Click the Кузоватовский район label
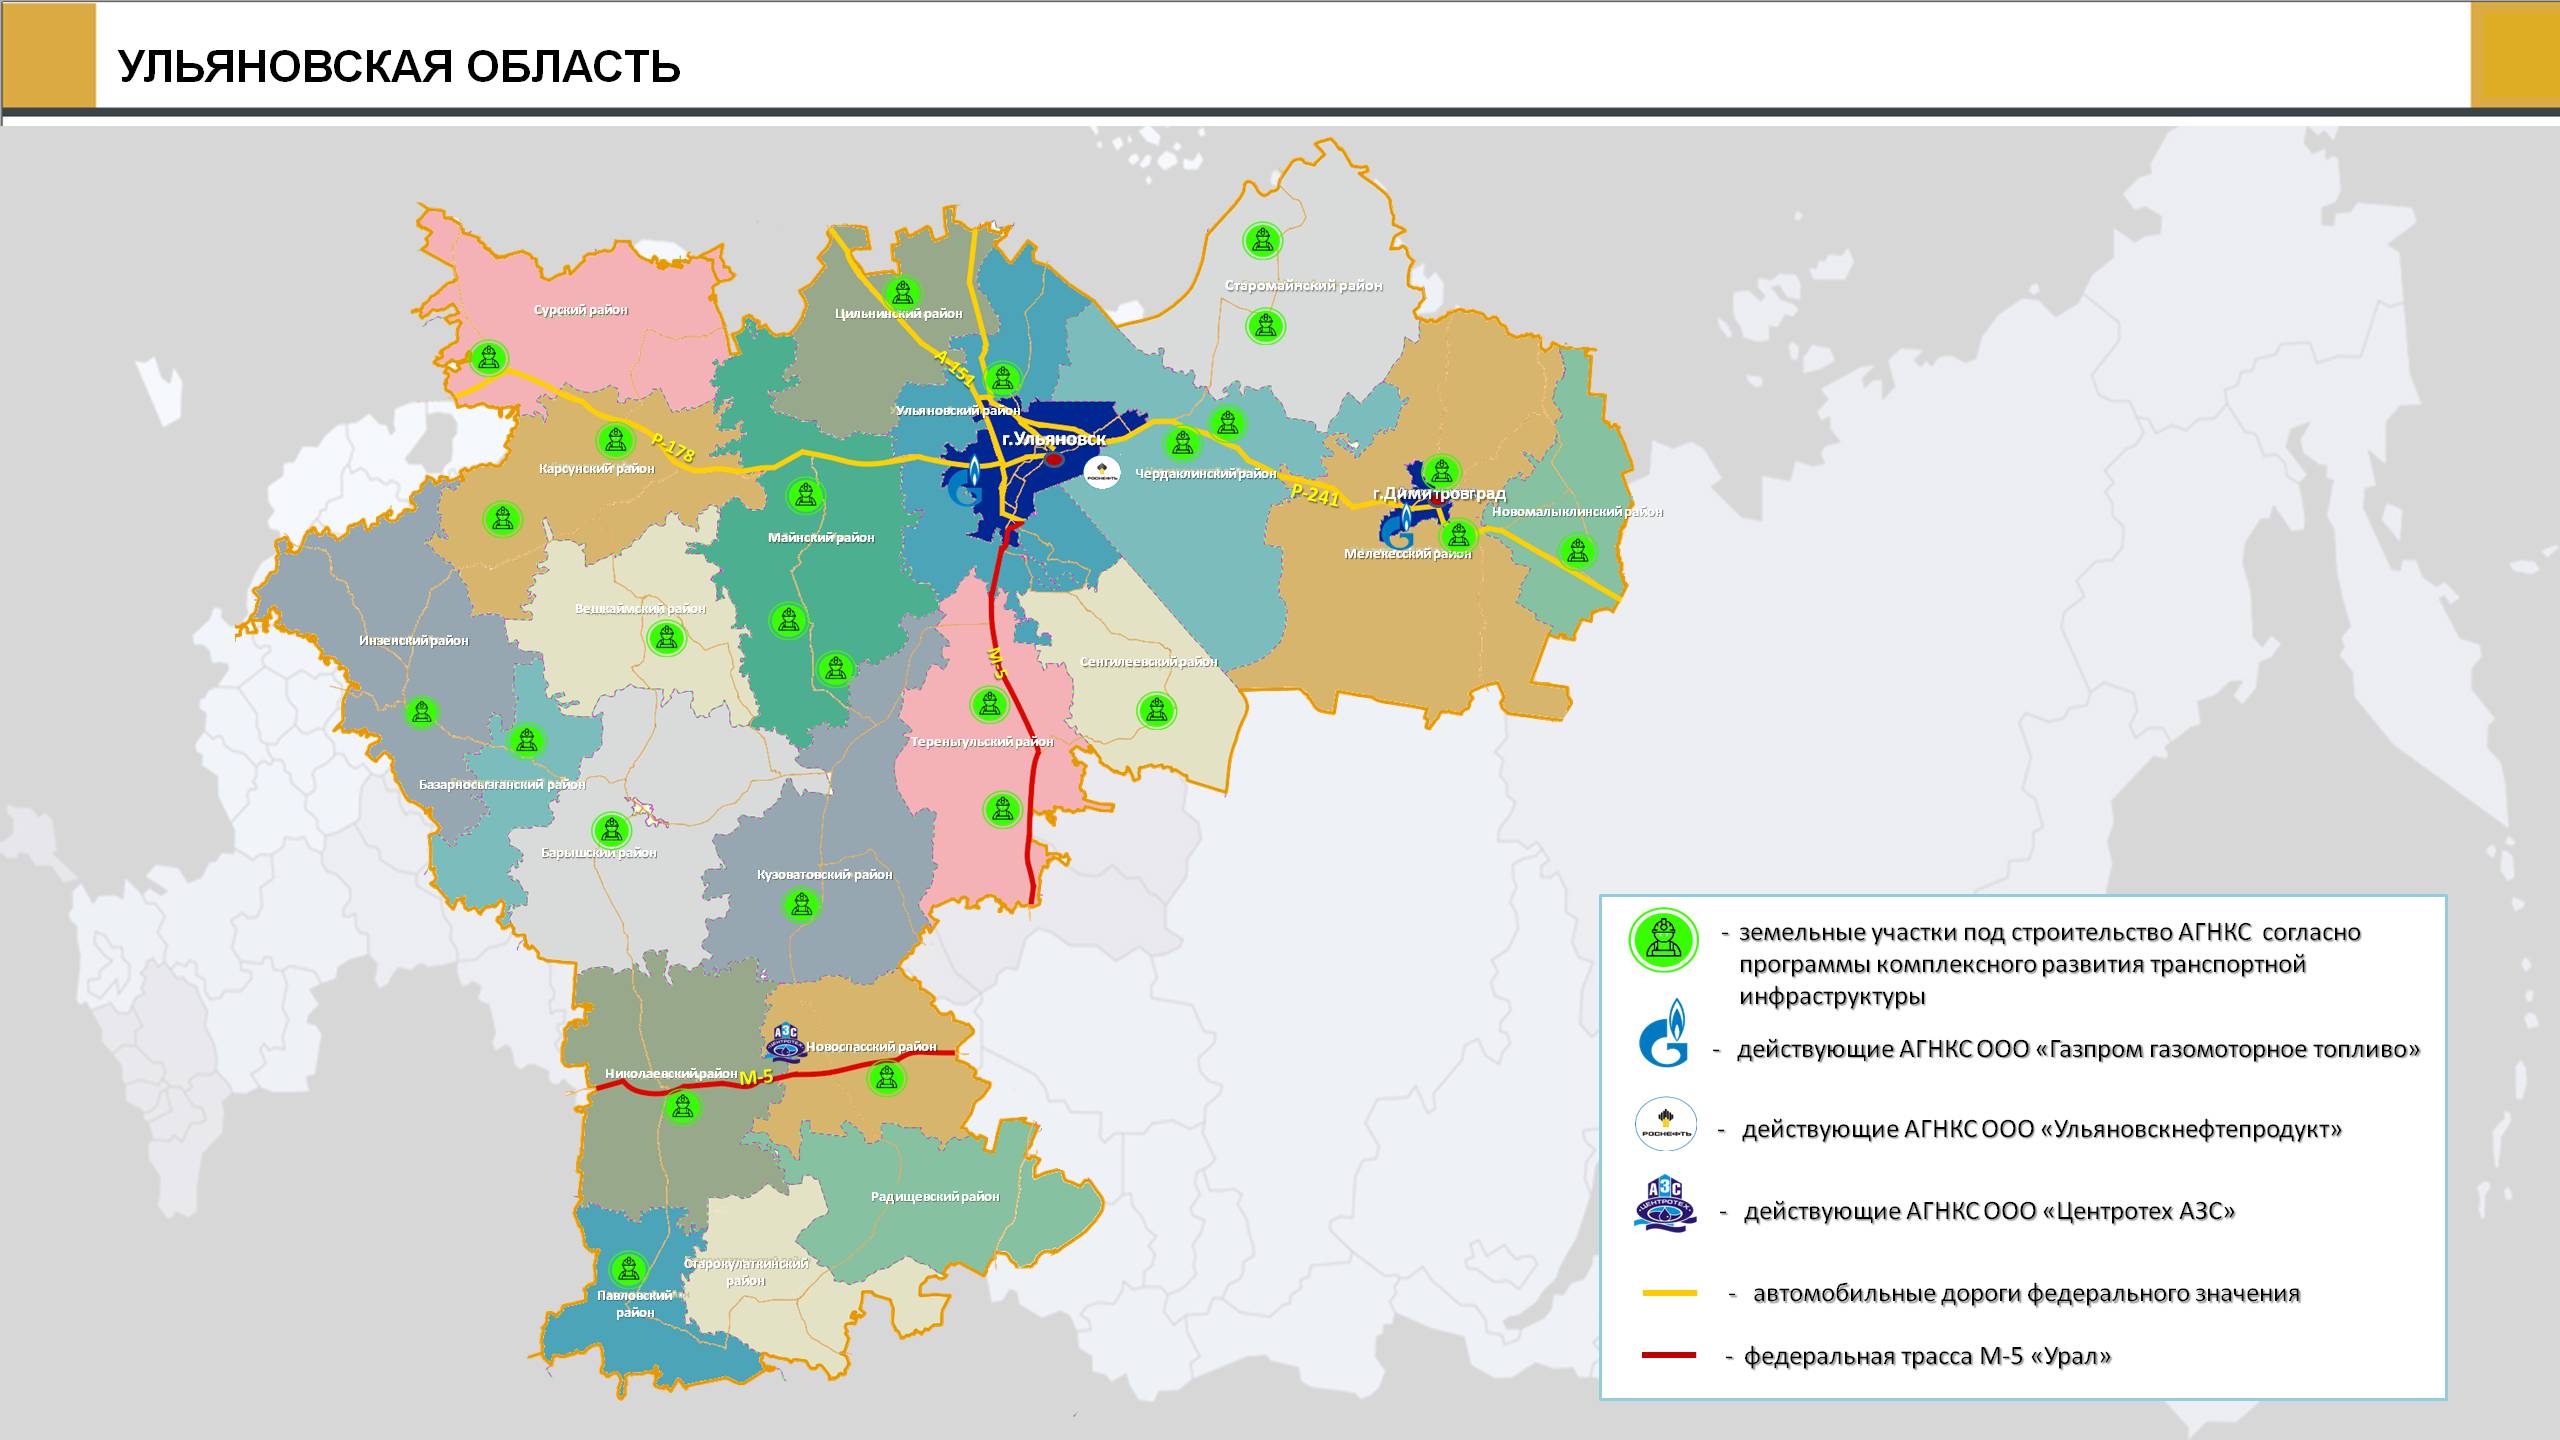Viewport: 2560px width, 1440px height. point(824,875)
